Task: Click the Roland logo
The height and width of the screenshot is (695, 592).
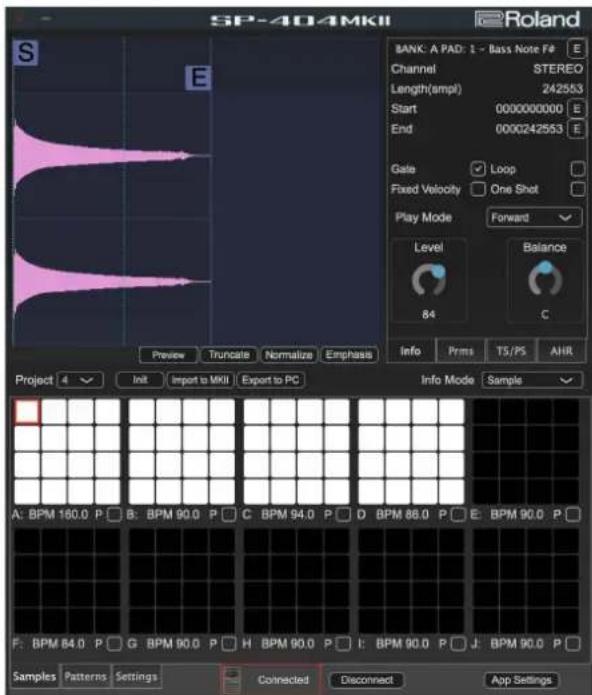Action: 527,20
